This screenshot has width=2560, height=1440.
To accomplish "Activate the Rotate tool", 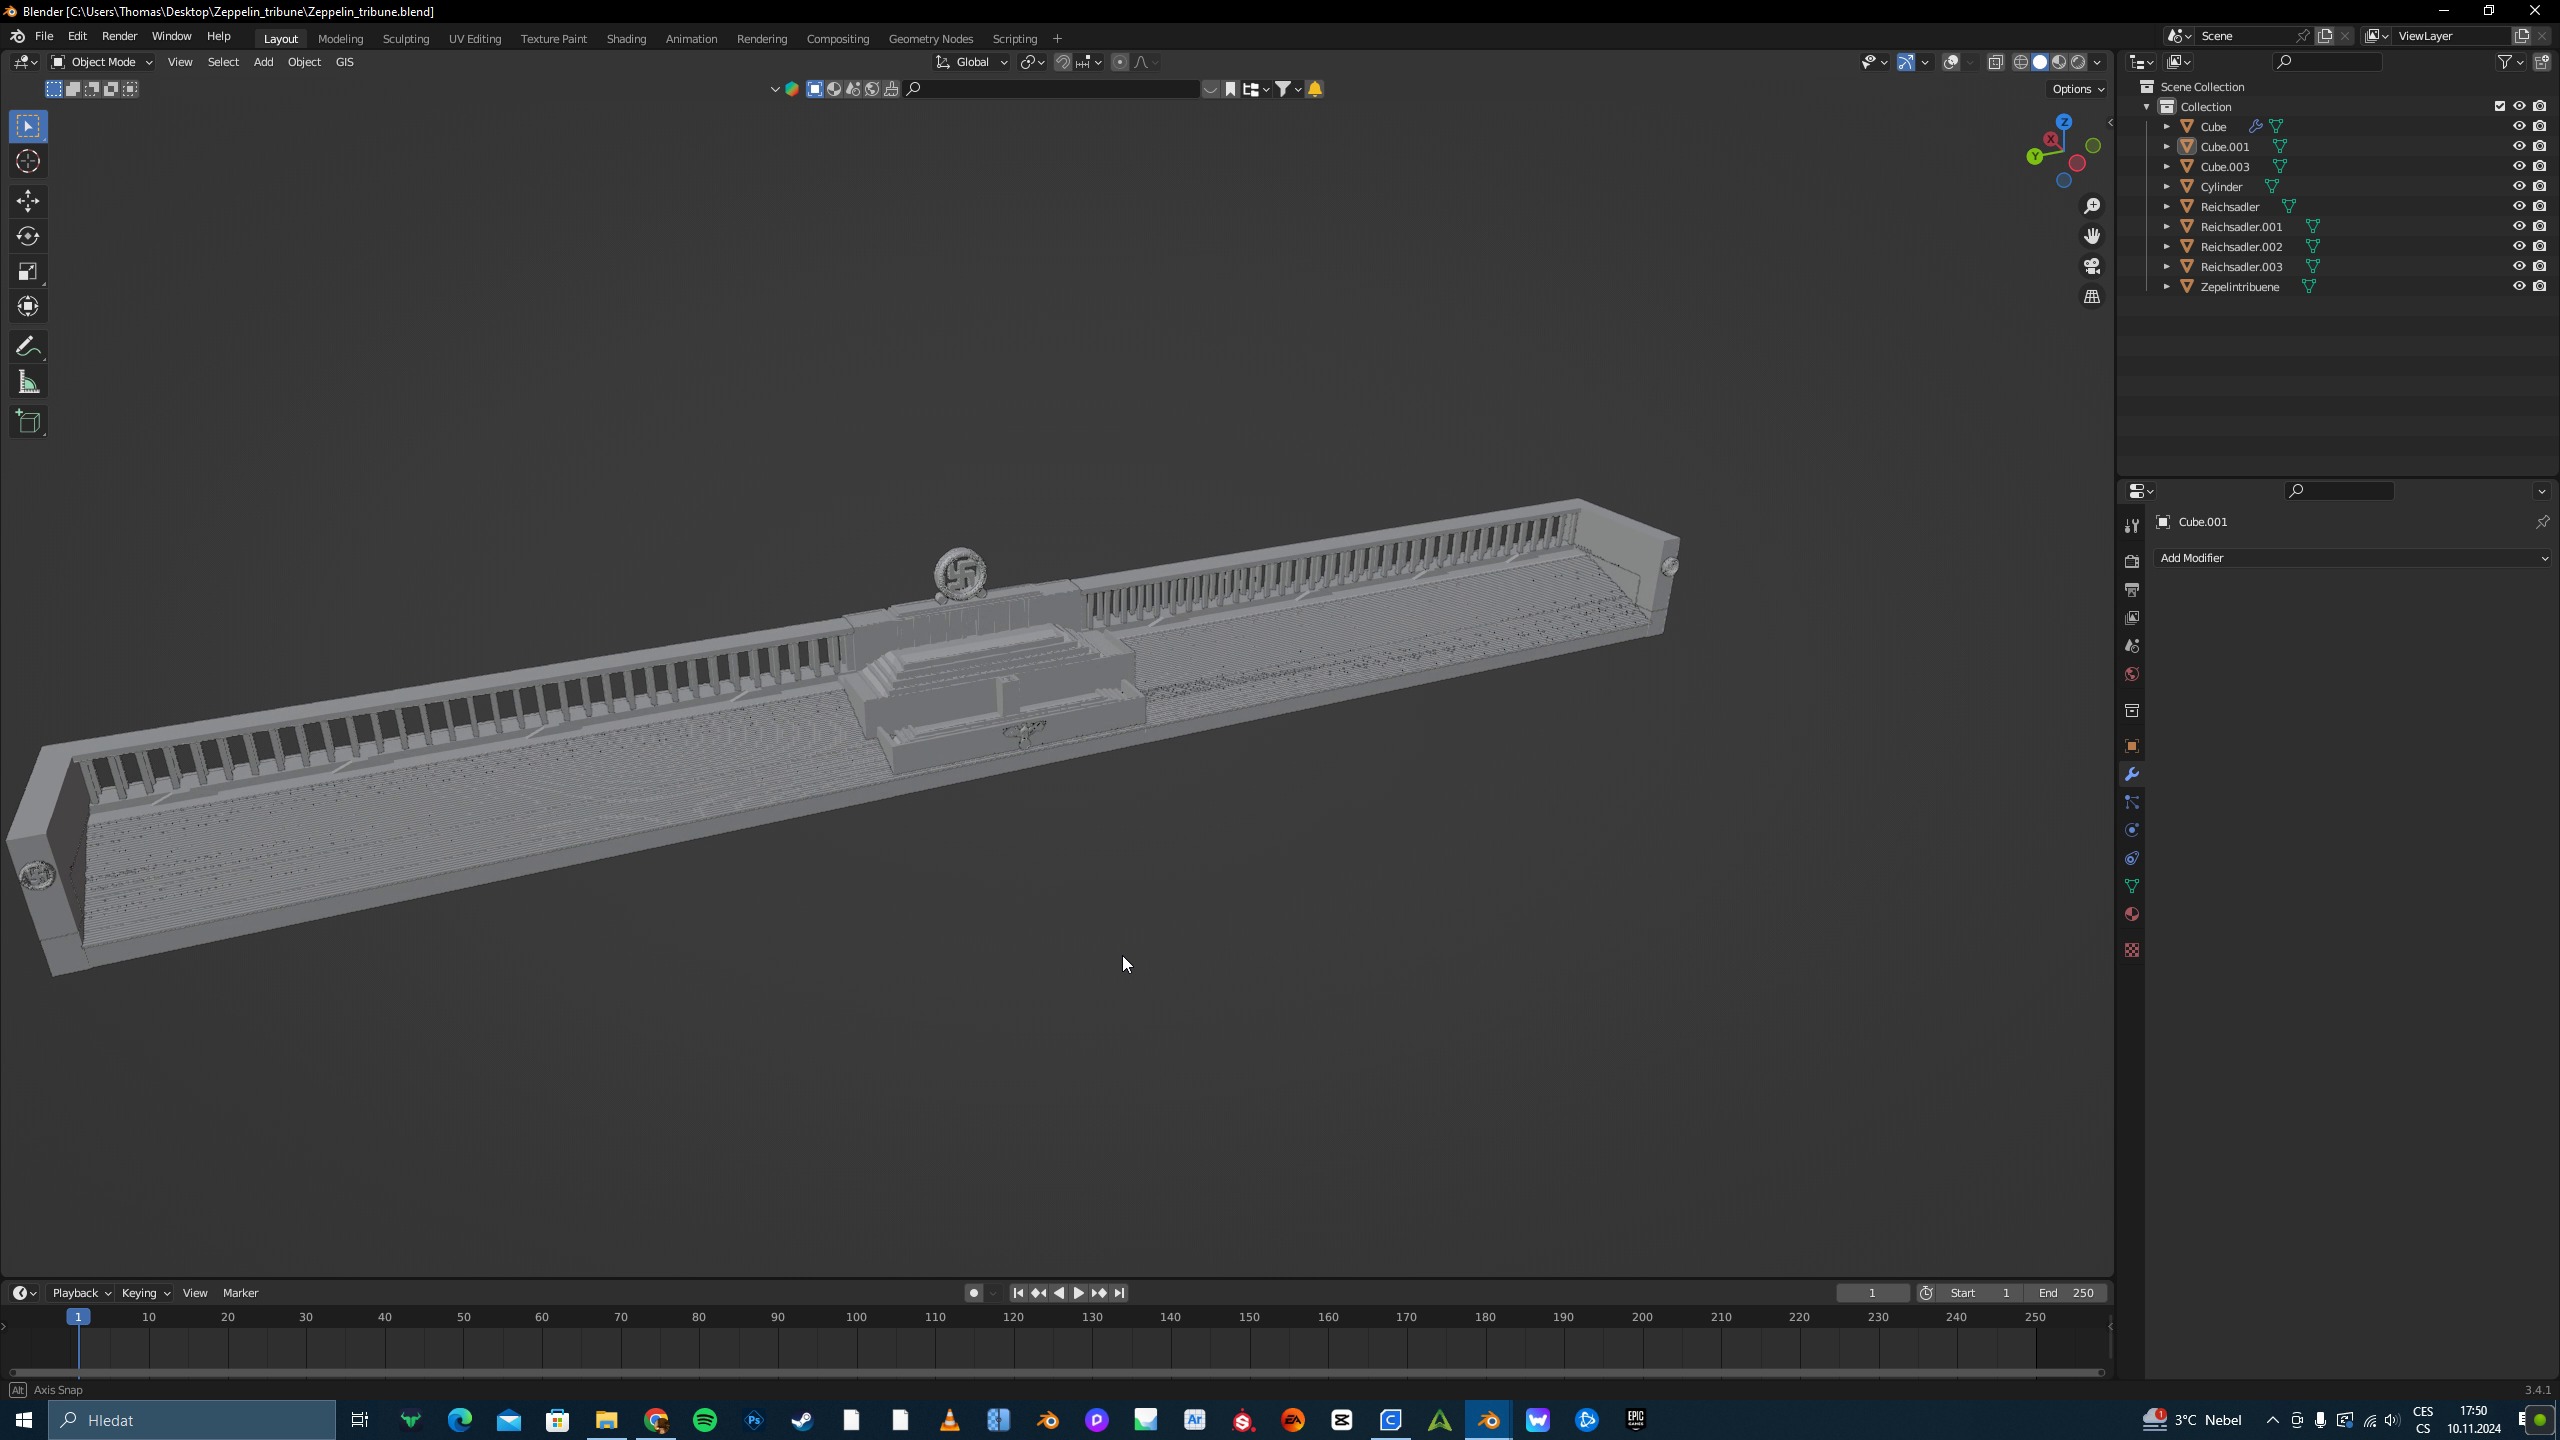I will click(28, 236).
